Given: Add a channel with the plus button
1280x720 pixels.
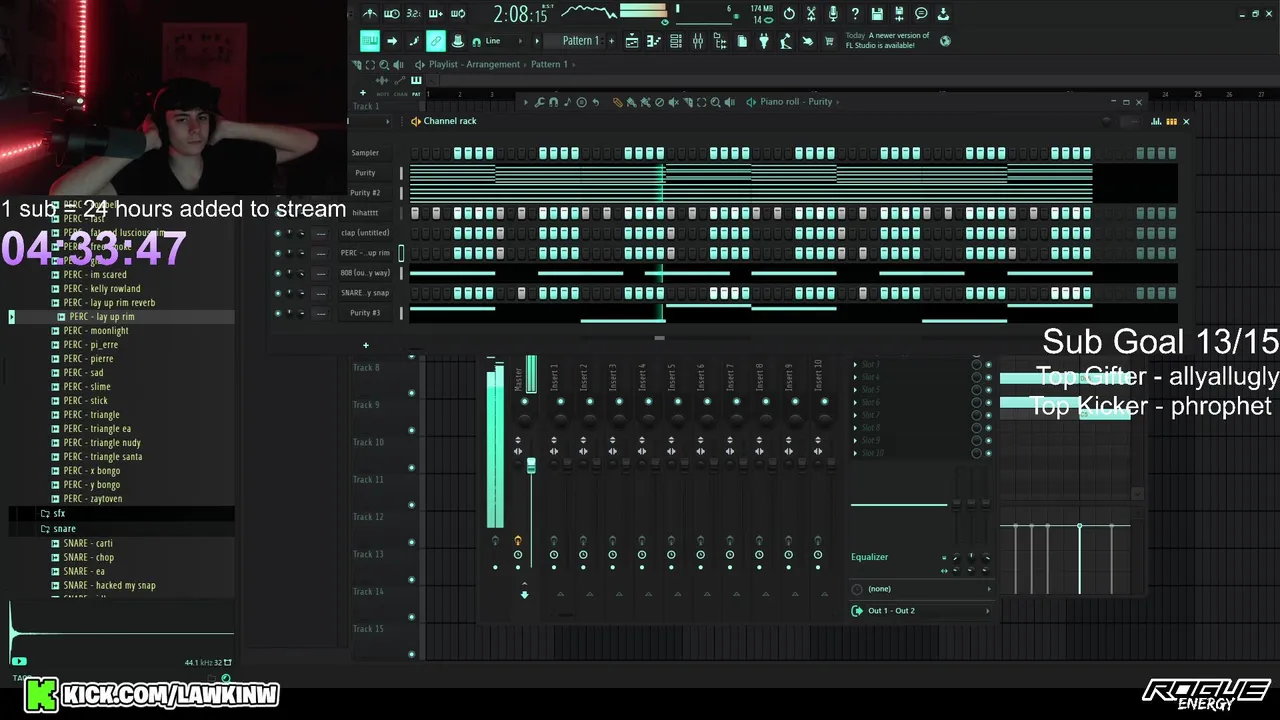Looking at the screenshot, I should tap(366, 346).
